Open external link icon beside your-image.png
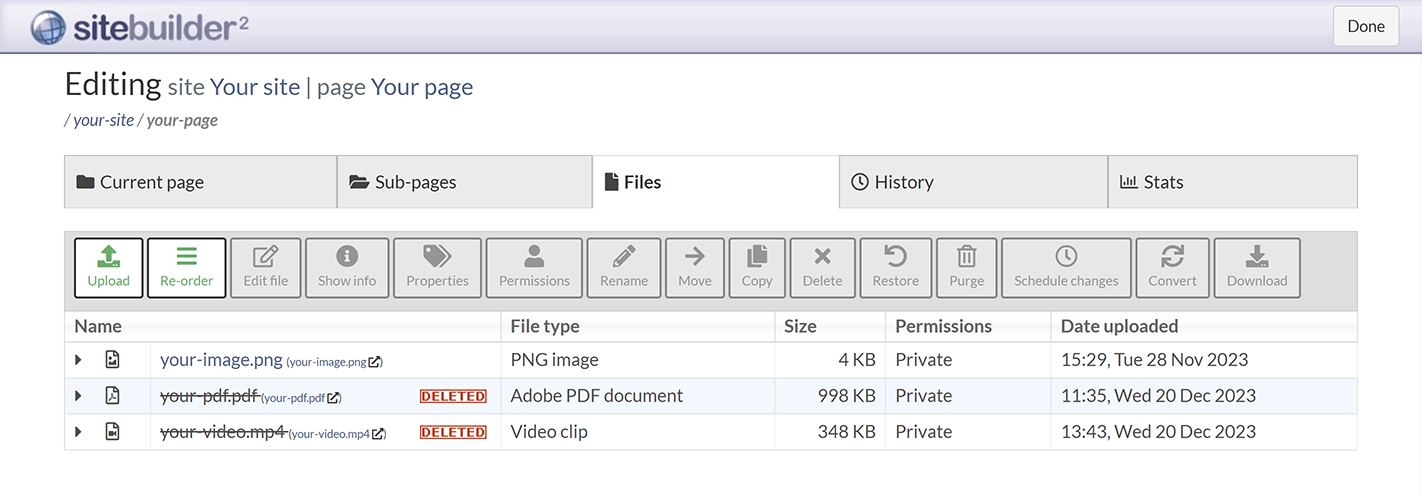 [375, 362]
